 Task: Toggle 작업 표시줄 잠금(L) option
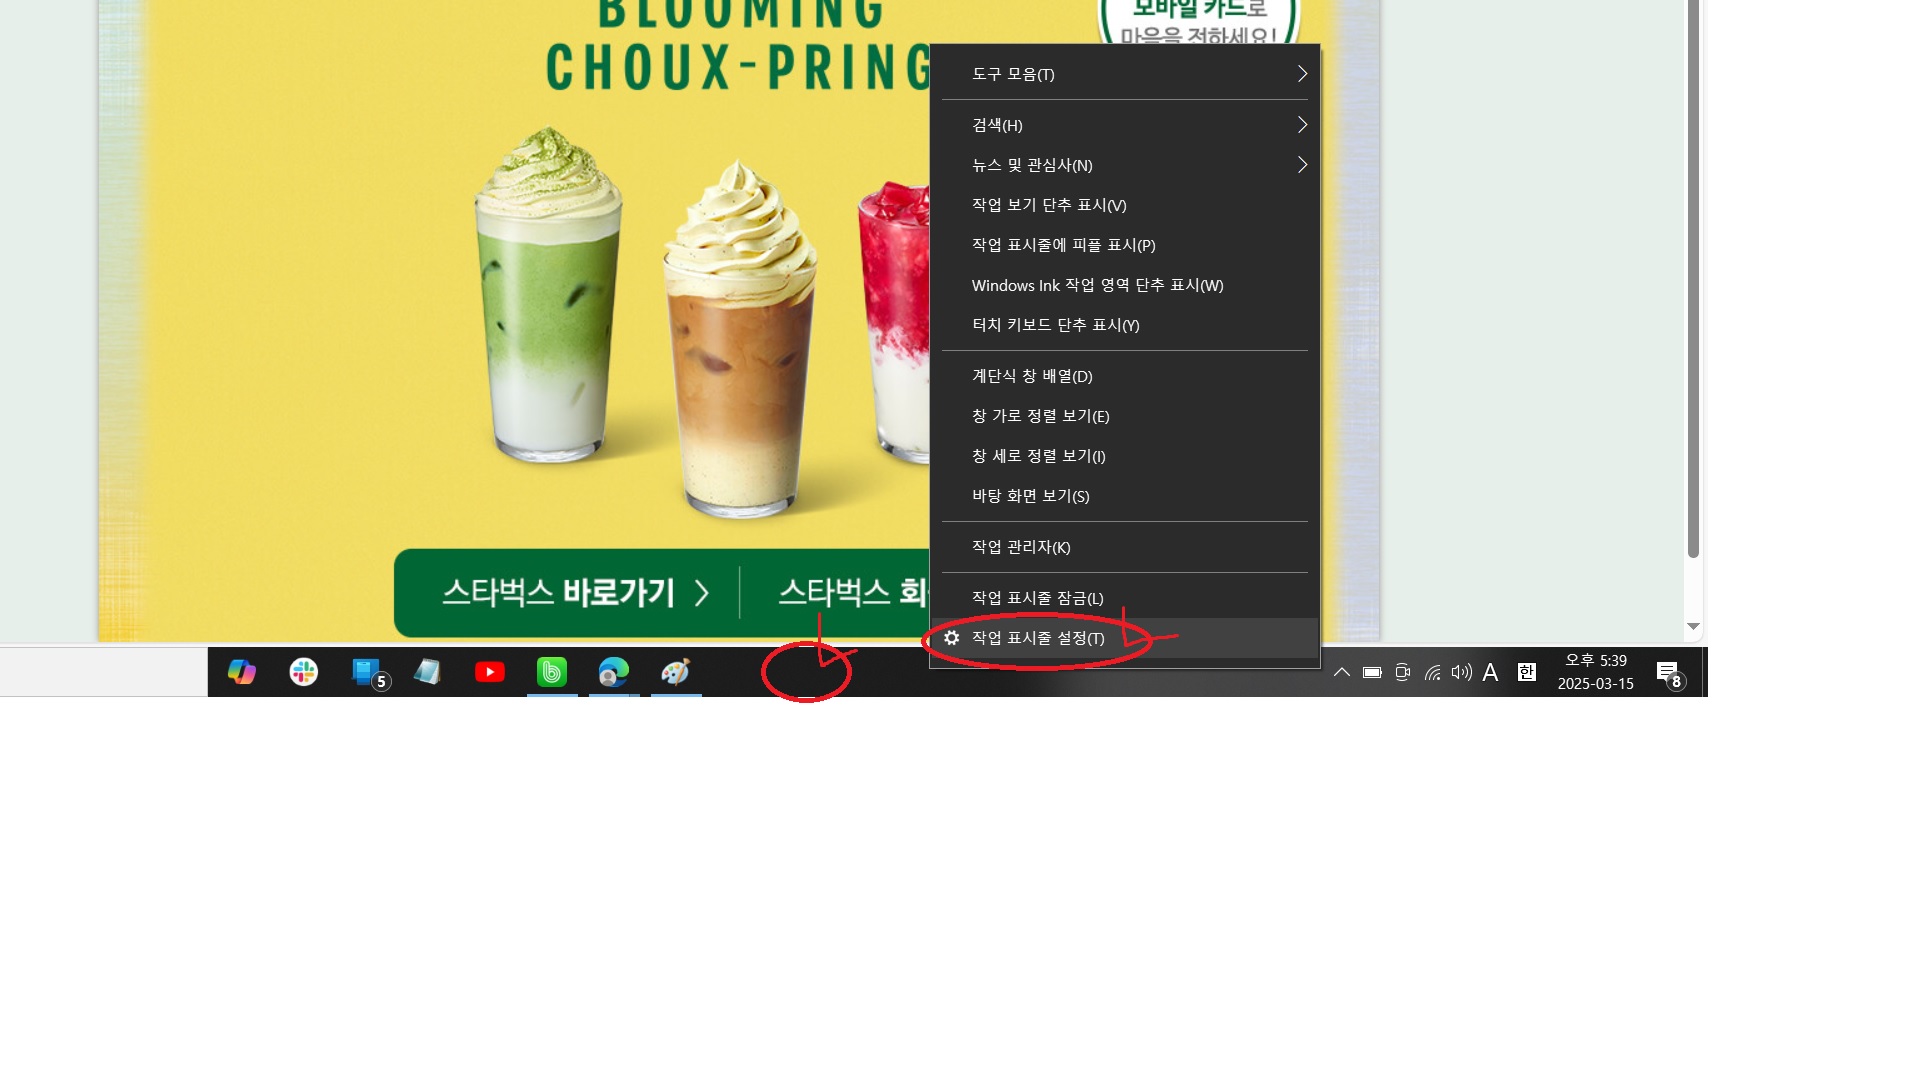tap(1037, 598)
